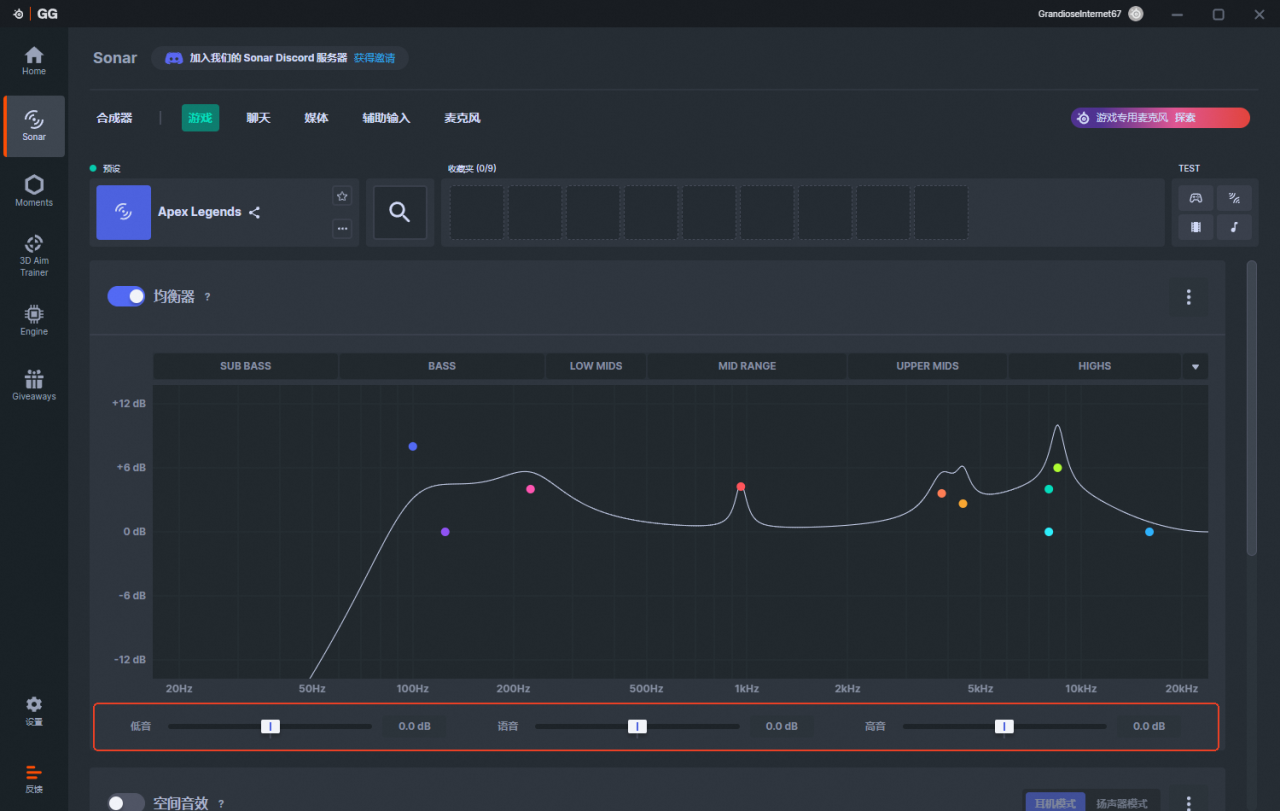Click the 低音 bass slider handle
The image size is (1280, 811).
[x=270, y=726]
